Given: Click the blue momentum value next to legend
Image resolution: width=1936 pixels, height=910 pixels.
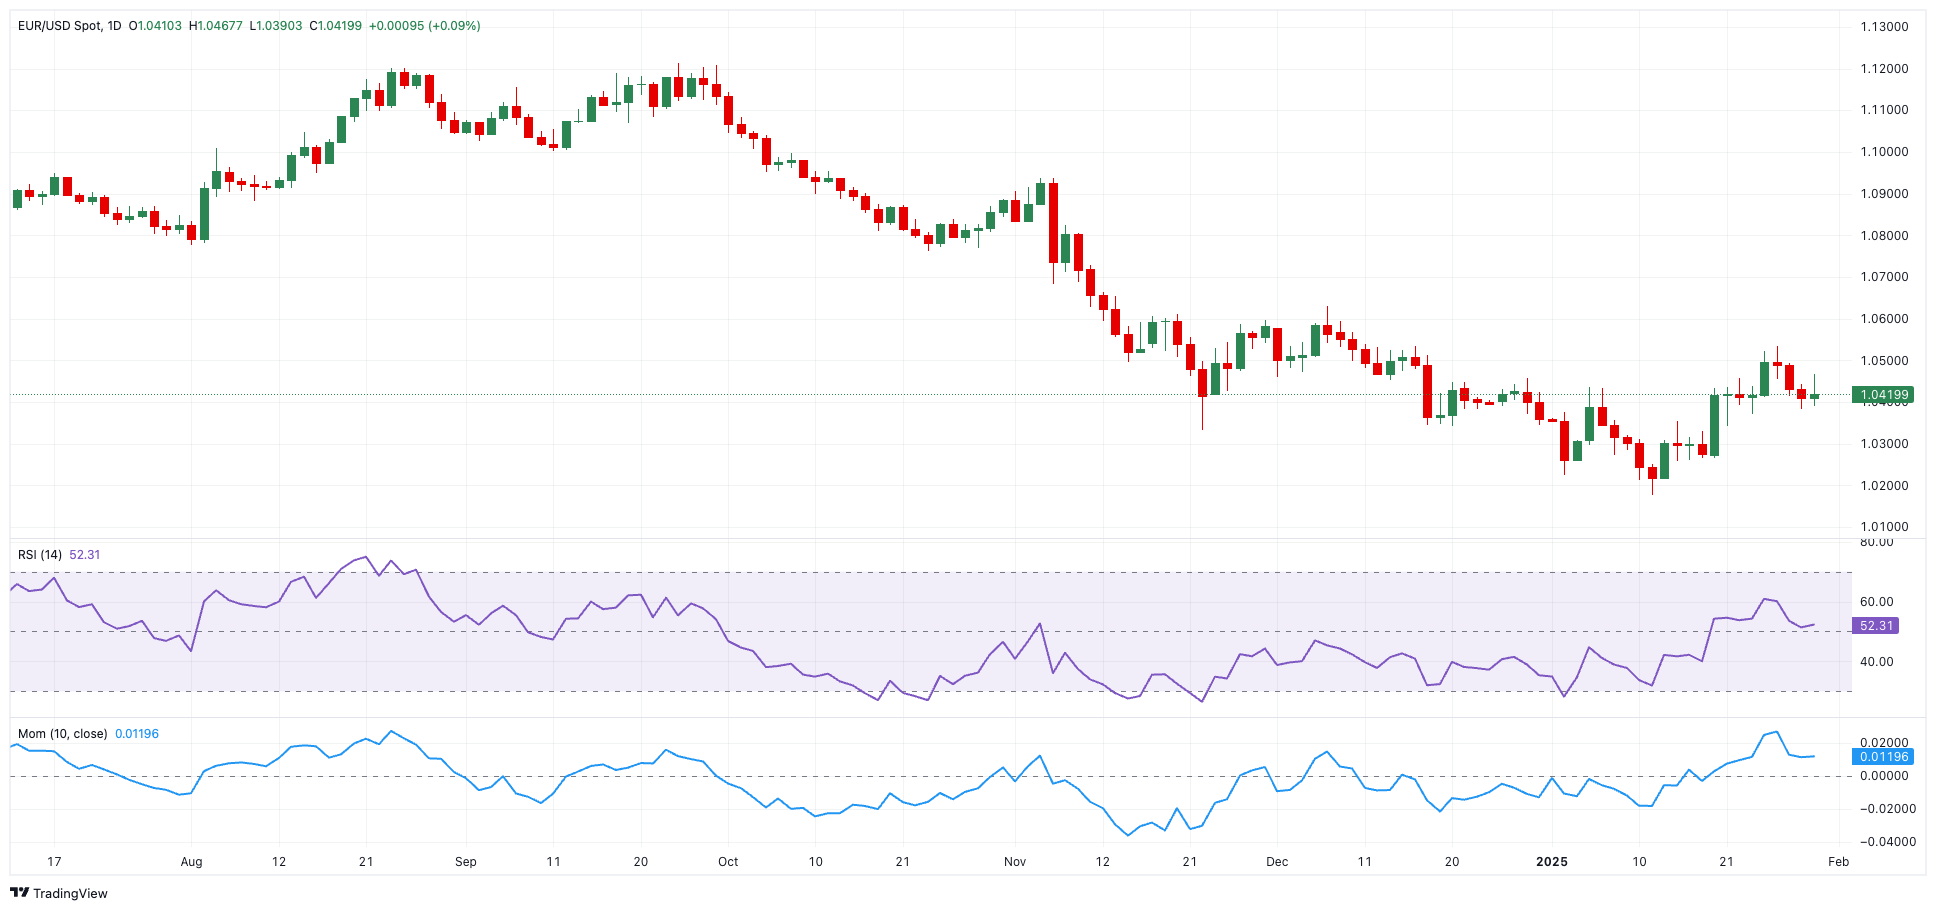Looking at the screenshot, I should click(x=137, y=734).
